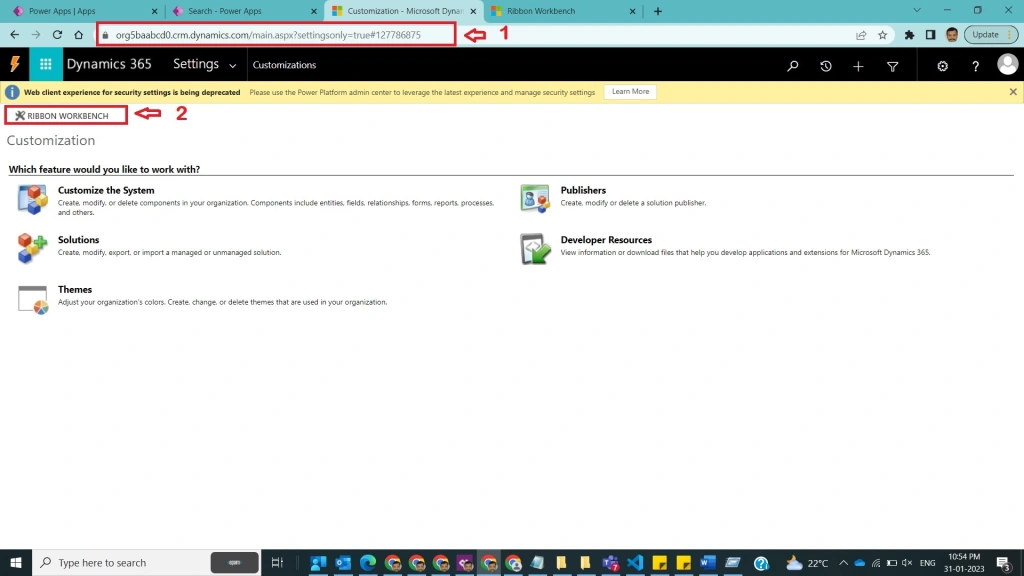Screen dimensions: 1024x576
Task: Click the browser back arrow
Action: pyautogui.click(x=14, y=35)
